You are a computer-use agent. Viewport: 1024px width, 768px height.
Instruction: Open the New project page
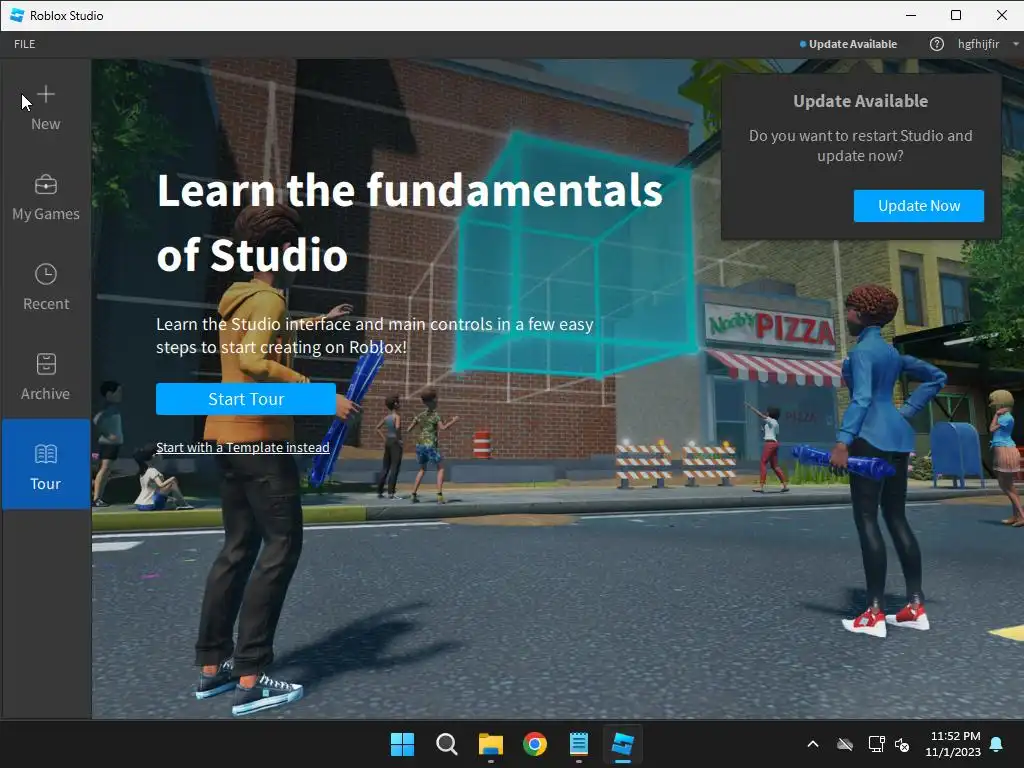click(x=46, y=108)
